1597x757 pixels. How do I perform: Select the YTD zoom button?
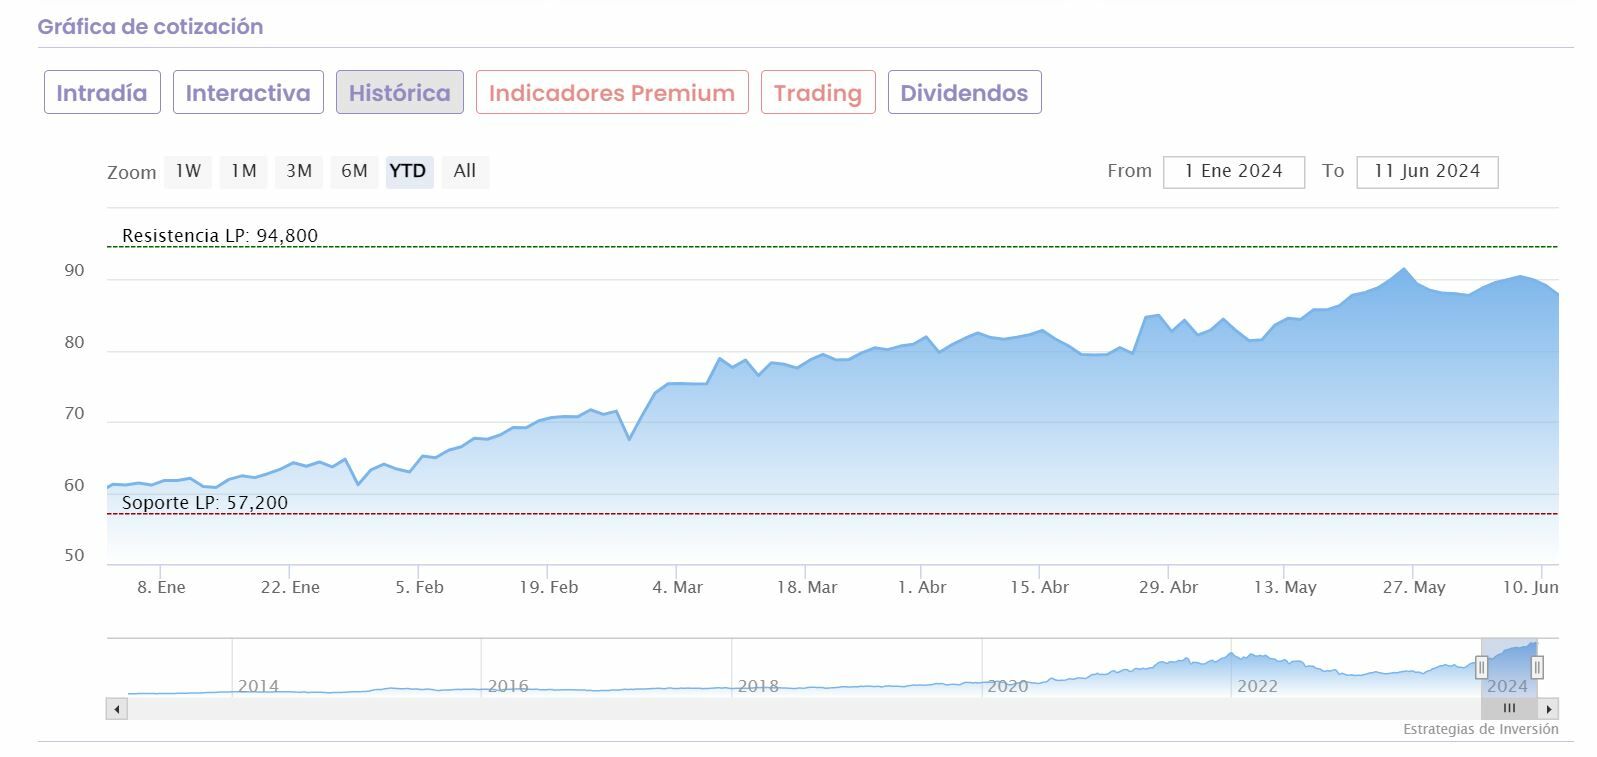408,171
